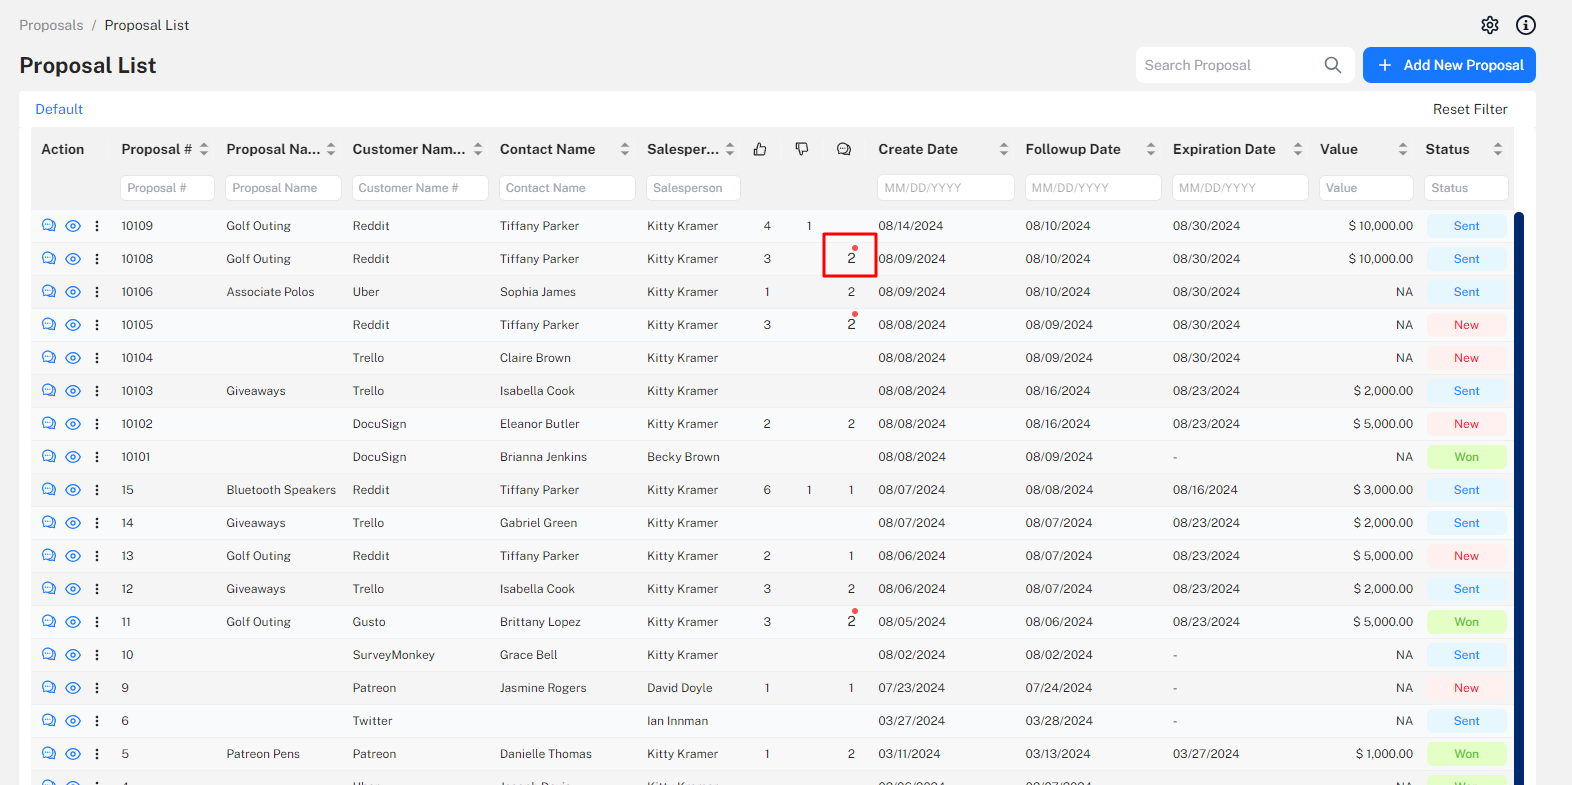Viewport: 1572px width, 785px height.
Task: Sort by Create Date column arrows
Action: 1004,149
